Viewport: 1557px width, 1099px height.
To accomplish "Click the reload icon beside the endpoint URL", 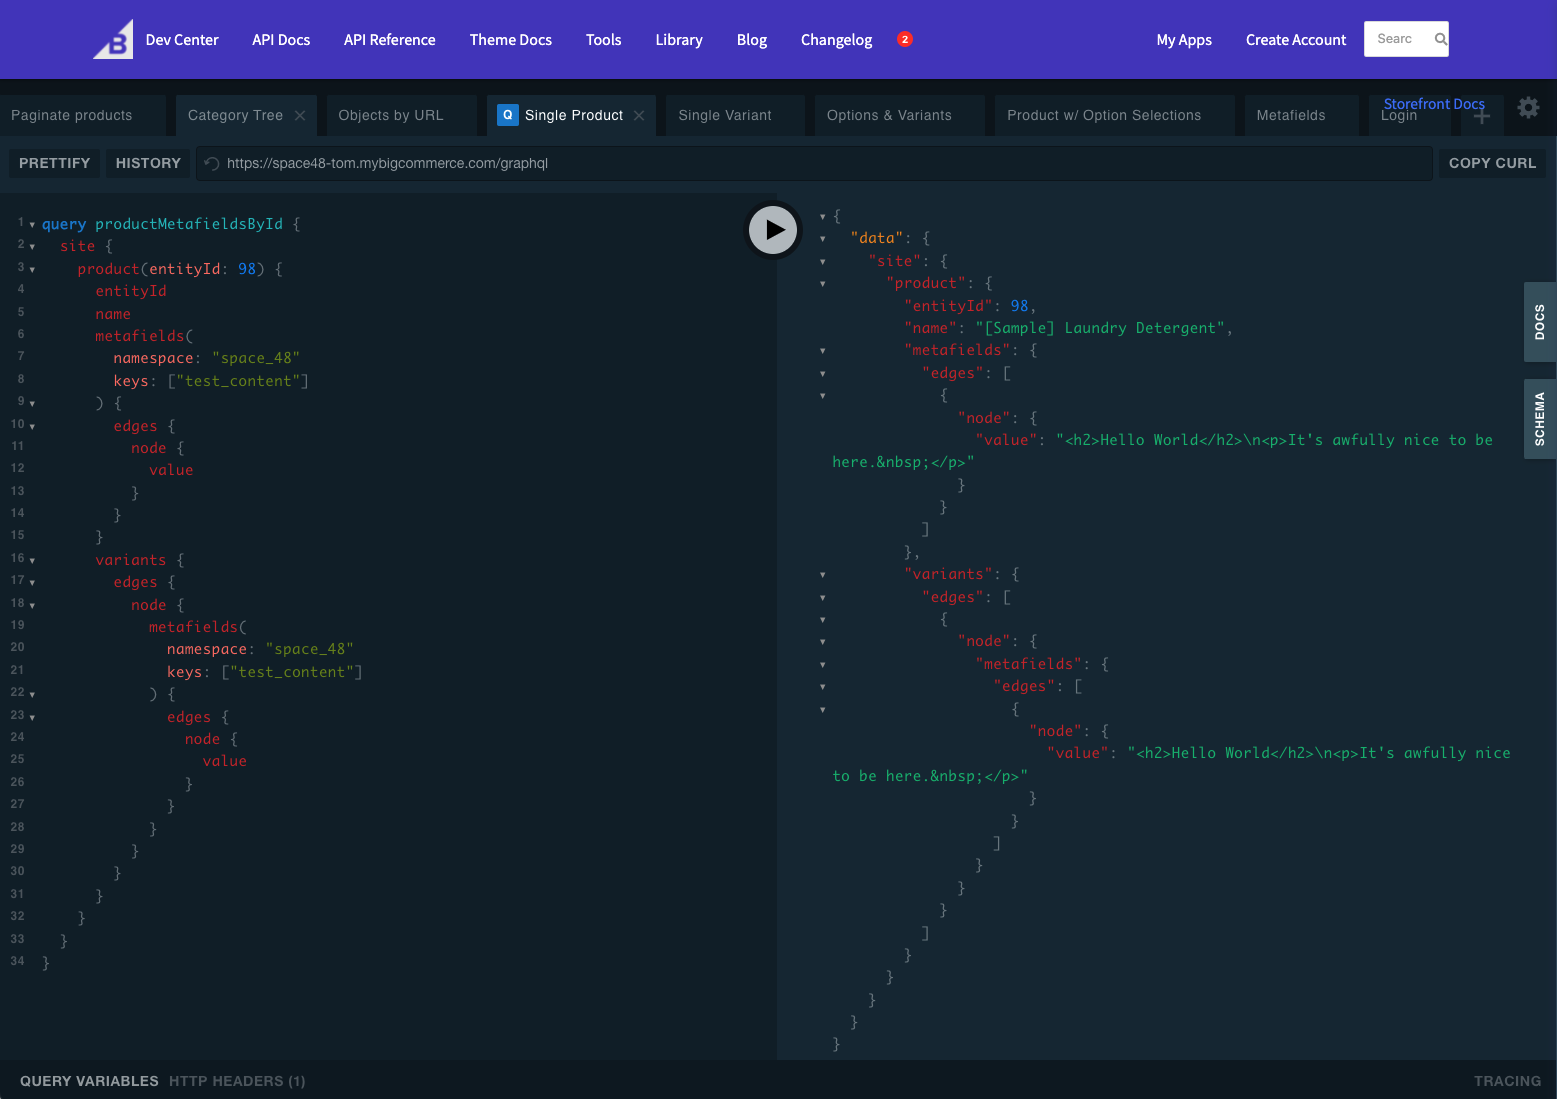I will 212,164.
